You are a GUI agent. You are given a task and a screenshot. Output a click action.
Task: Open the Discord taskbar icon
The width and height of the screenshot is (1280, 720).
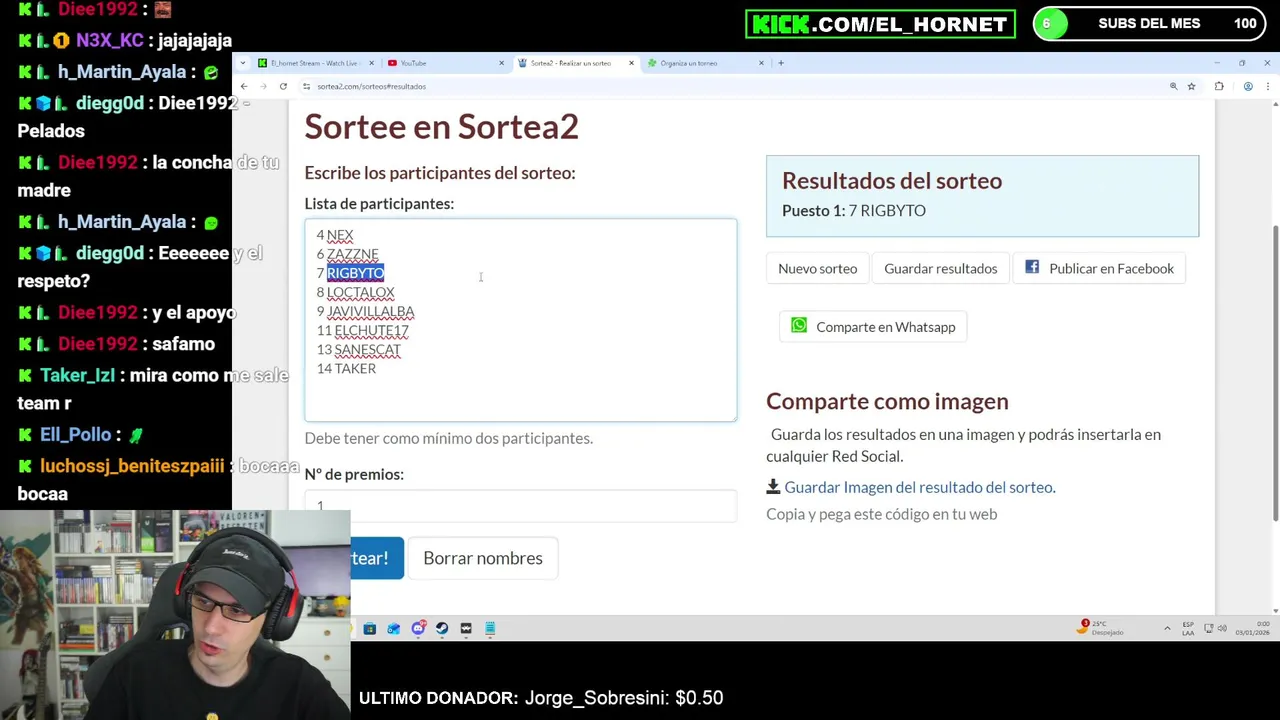coord(418,628)
